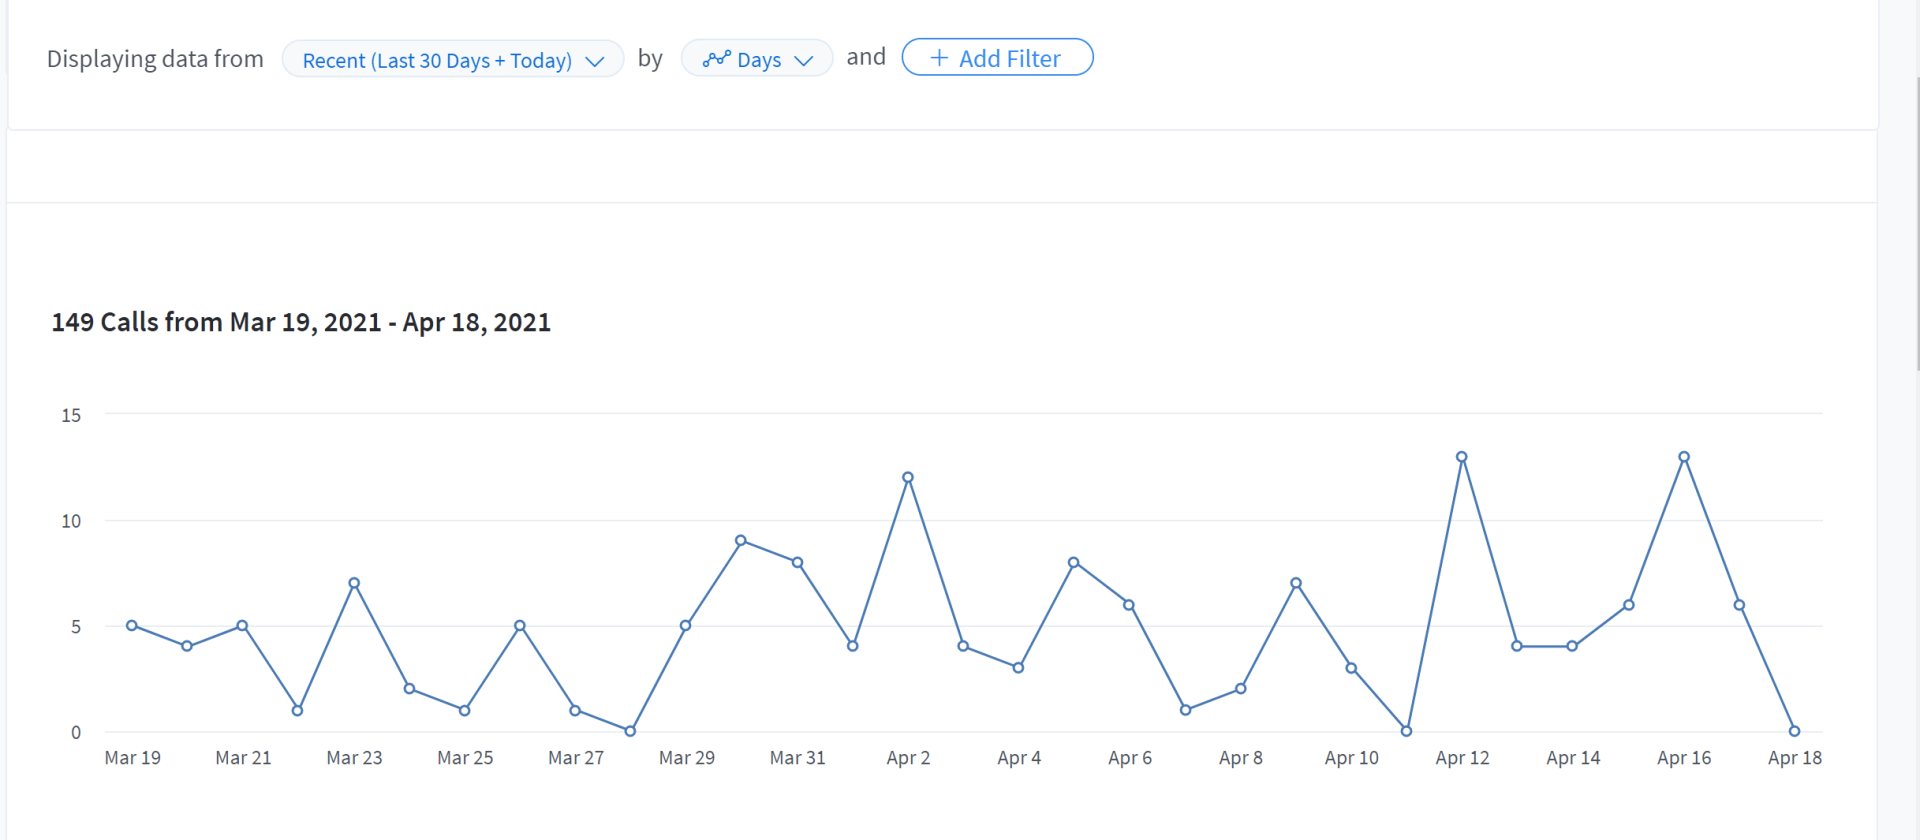Click the Apr 8 x-axis label
This screenshot has height=840, width=1920.
[x=1240, y=758]
